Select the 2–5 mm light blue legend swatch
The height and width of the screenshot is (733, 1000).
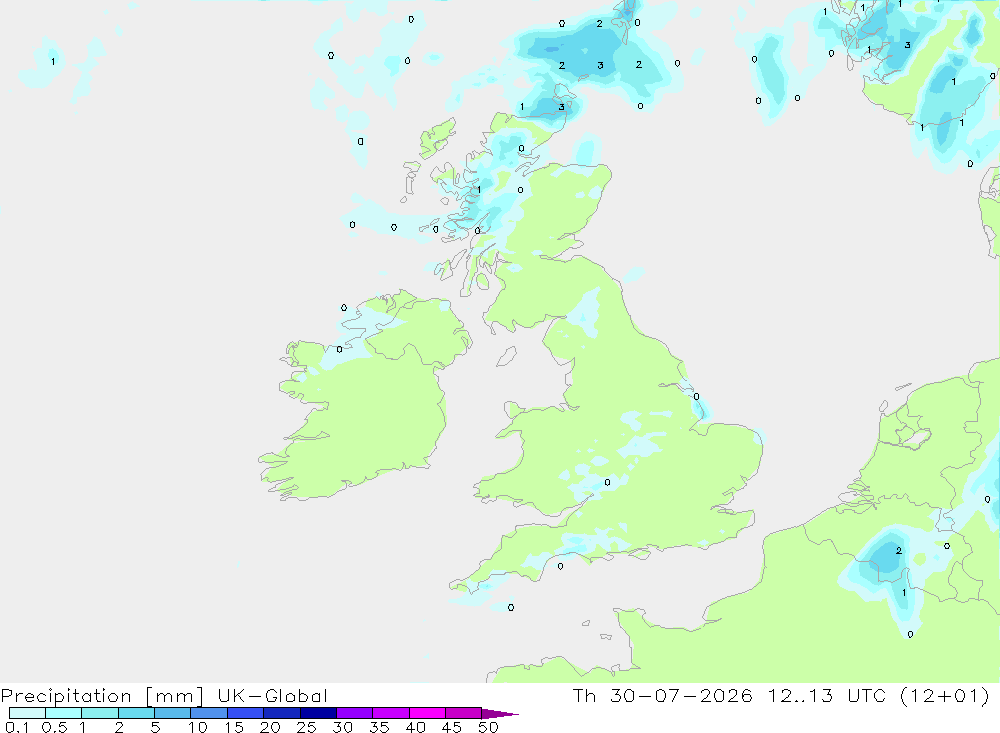click(136, 713)
